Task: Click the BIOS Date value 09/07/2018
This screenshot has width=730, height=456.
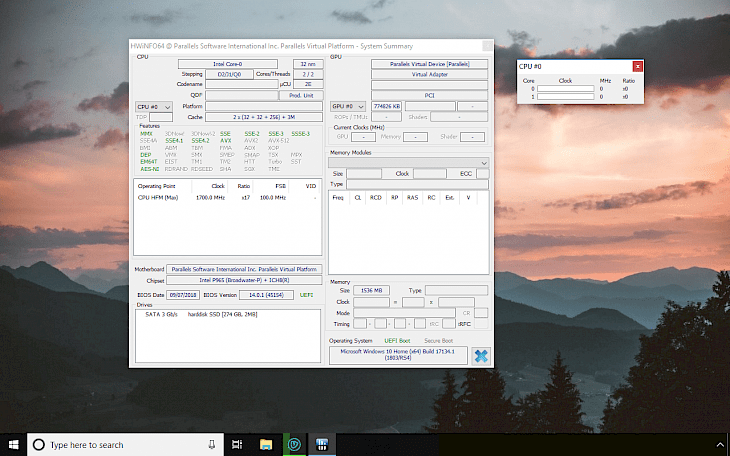Action: [x=183, y=295]
